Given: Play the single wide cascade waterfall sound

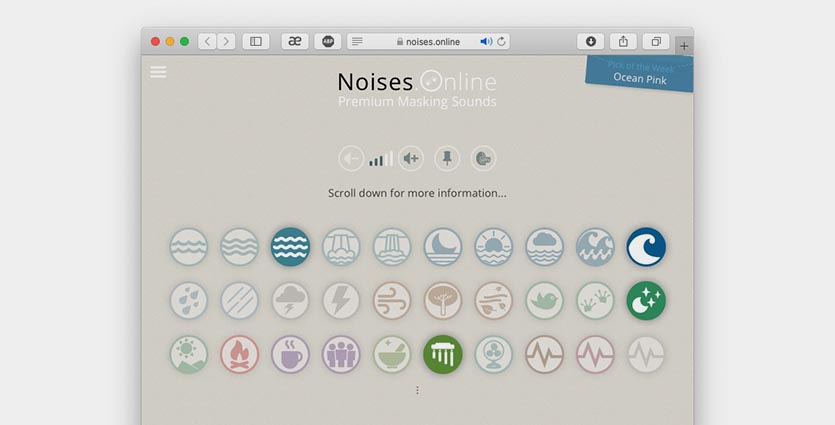Looking at the screenshot, I should [x=341, y=247].
